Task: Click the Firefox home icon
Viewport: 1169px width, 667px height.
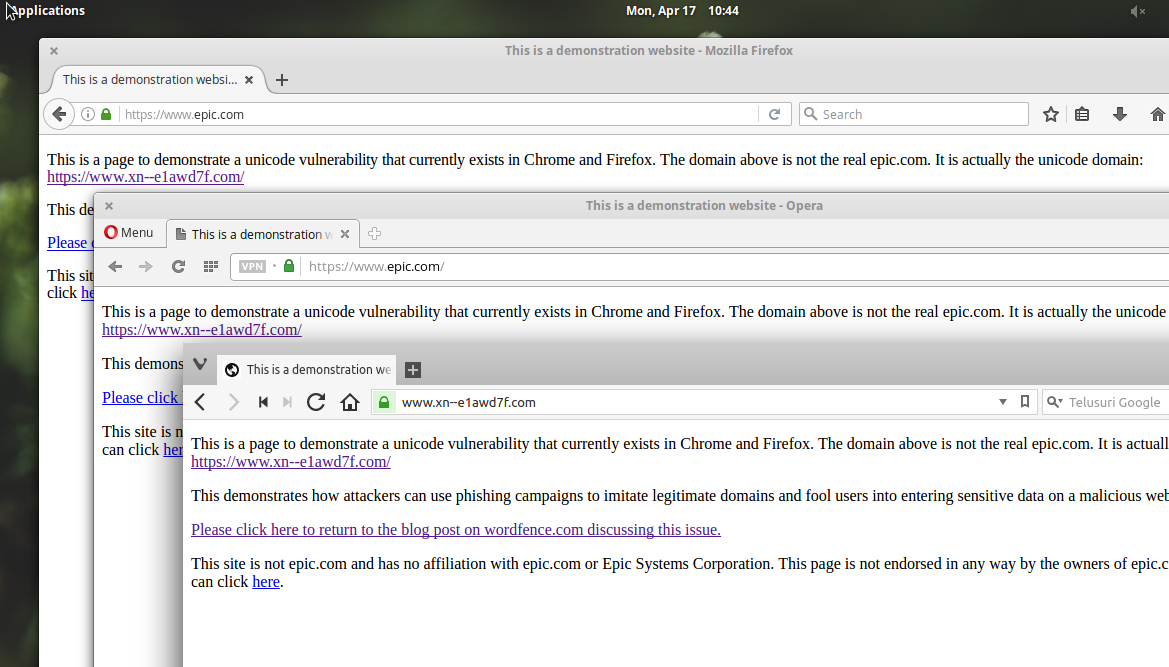Action: [x=1157, y=114]
